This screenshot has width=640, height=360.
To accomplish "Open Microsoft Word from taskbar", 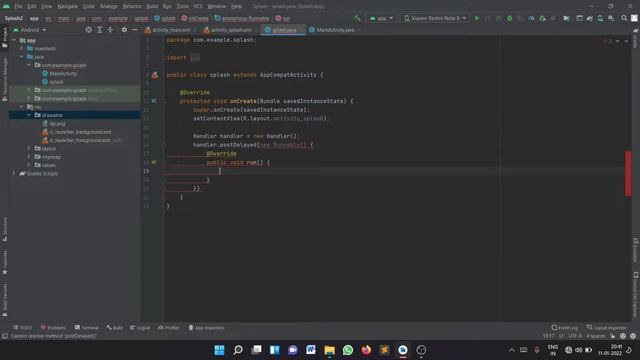I will (311, 350).
